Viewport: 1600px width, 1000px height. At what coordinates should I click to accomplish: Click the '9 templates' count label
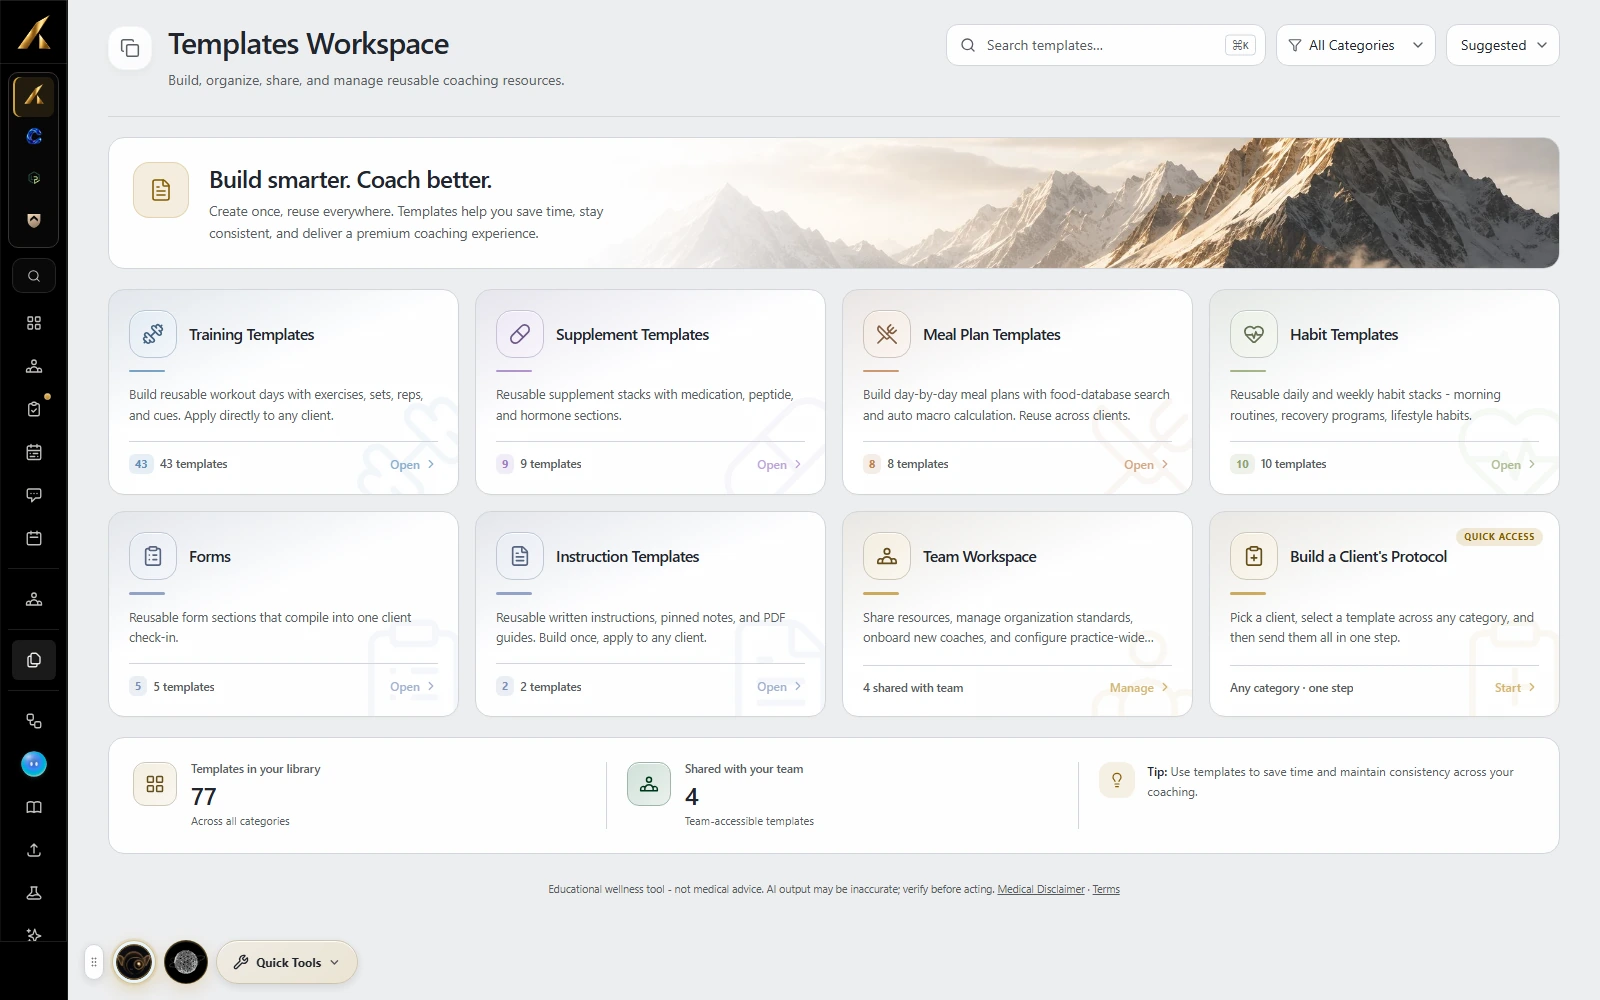click(x=551, y=464)
